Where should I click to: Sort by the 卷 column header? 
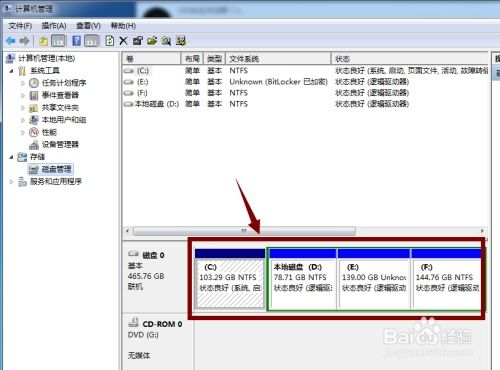pyautogui.click(x=152, y=59)
